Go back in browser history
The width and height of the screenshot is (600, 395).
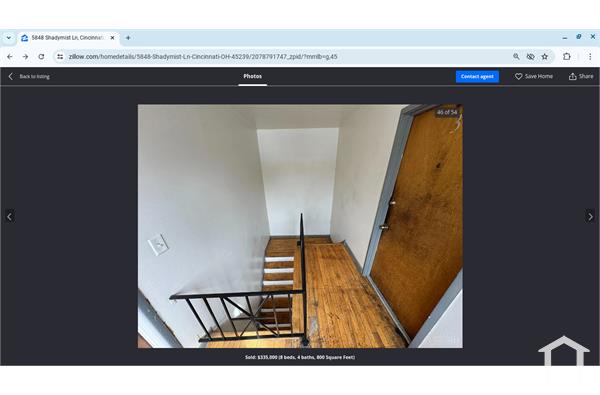point(10,57)
